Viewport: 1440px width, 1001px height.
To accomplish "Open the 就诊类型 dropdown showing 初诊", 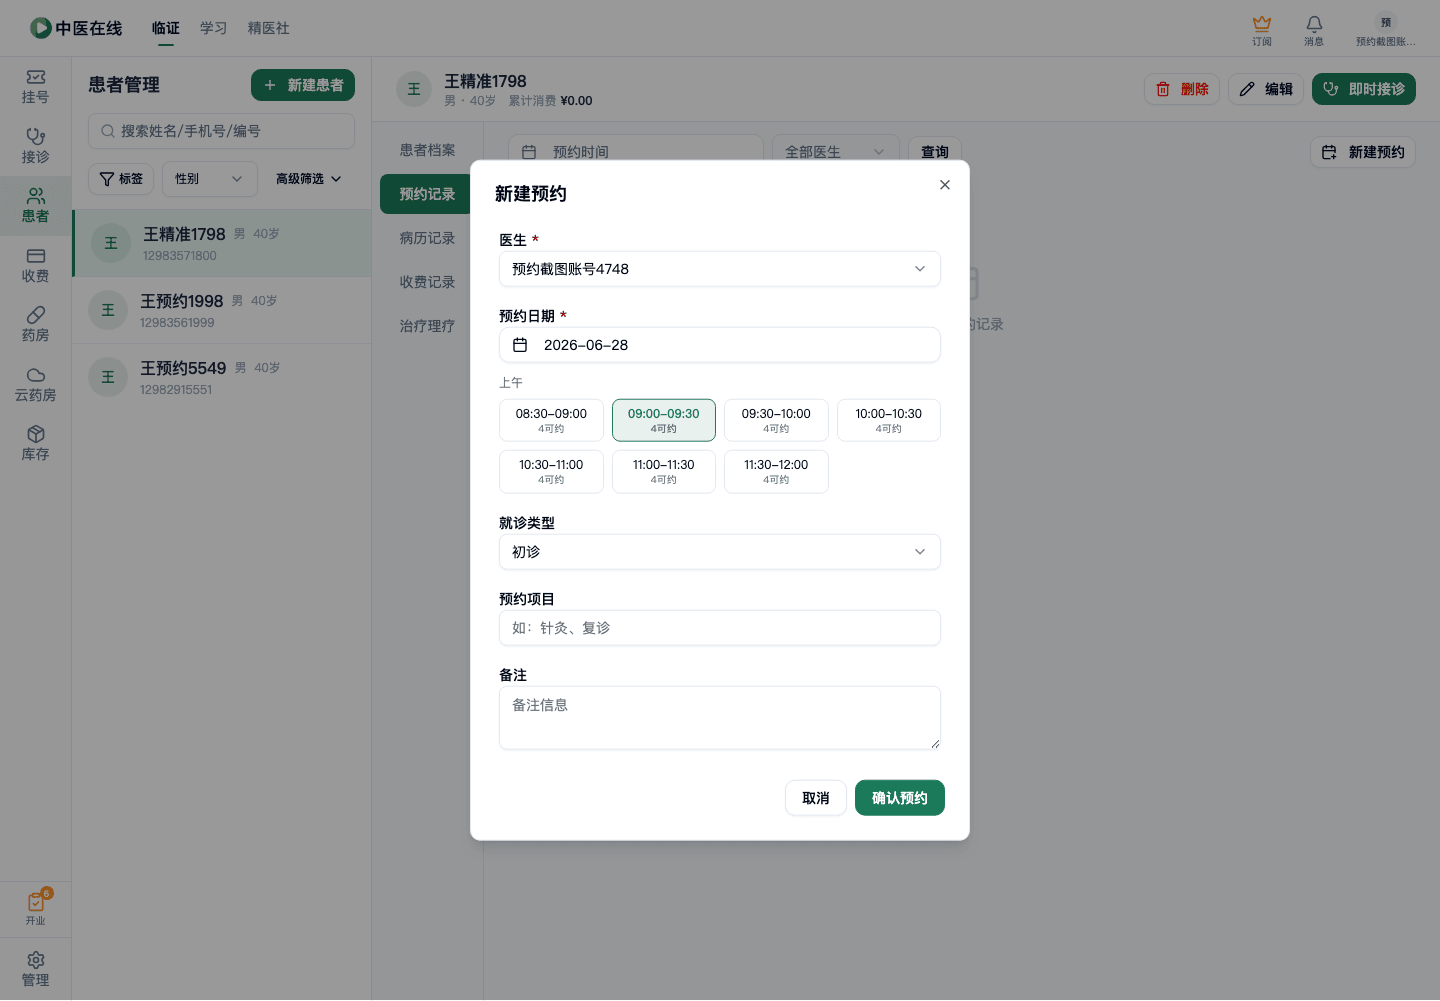I will 720,552.
